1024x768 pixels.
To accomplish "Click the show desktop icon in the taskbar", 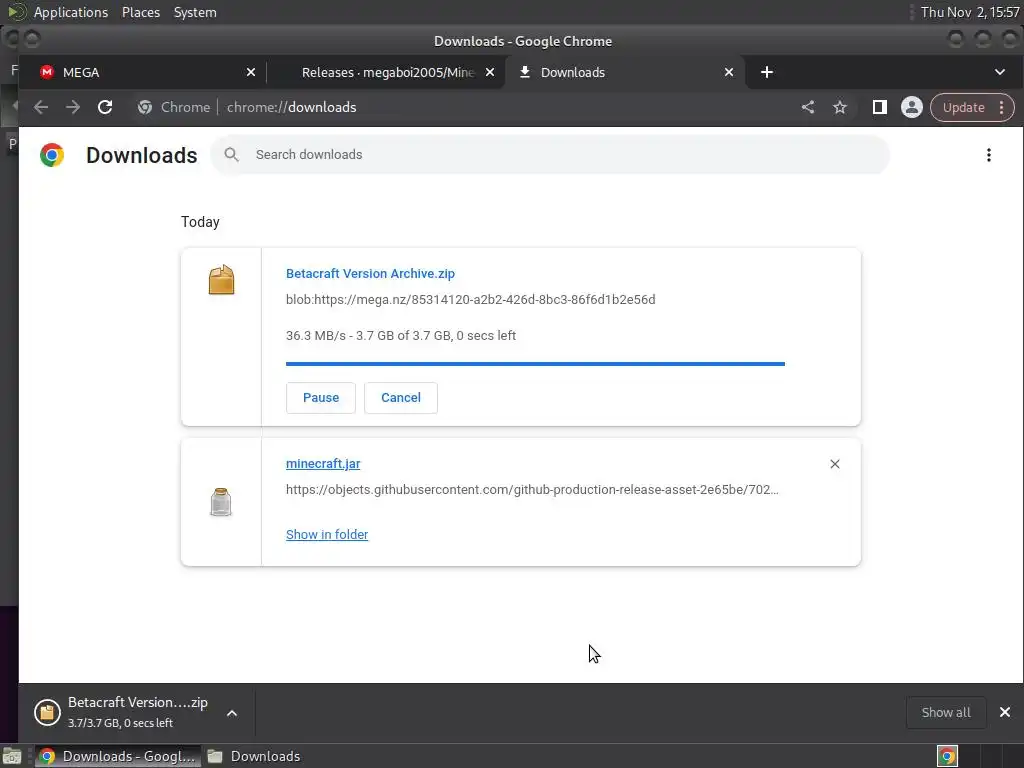I will [x=12, y=756].
